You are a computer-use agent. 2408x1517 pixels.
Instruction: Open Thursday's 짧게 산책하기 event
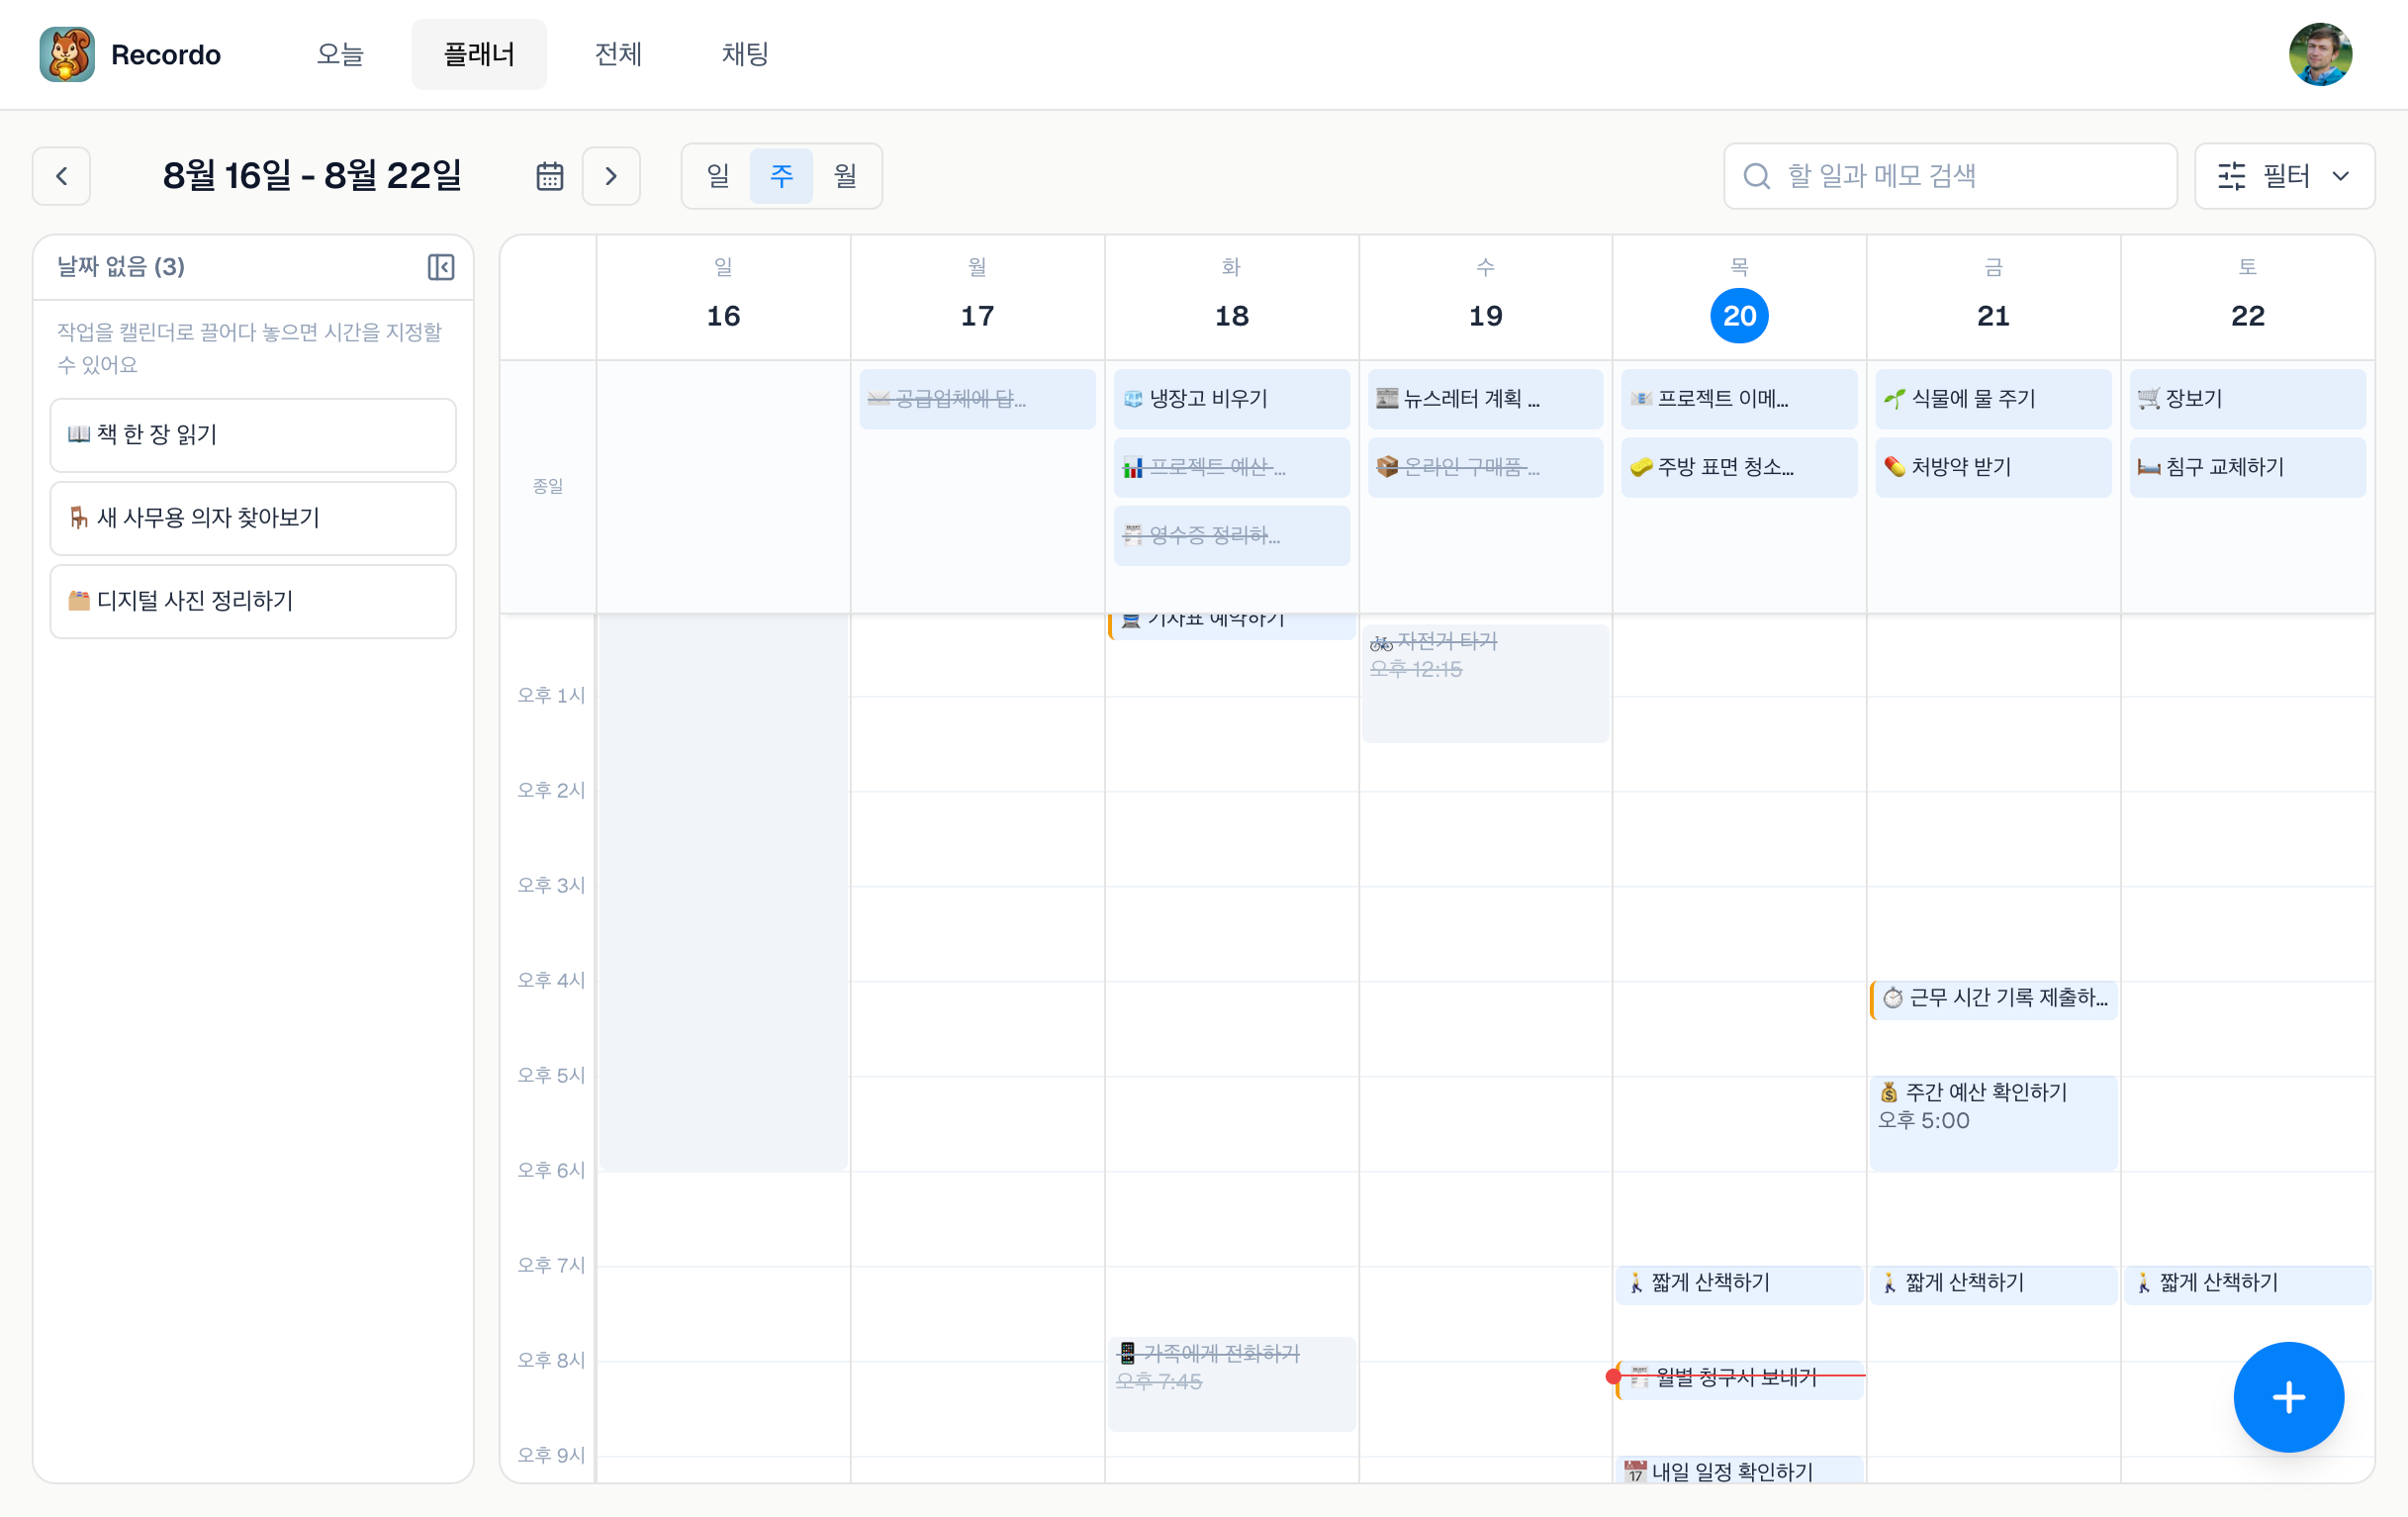click(1739, 1284)
